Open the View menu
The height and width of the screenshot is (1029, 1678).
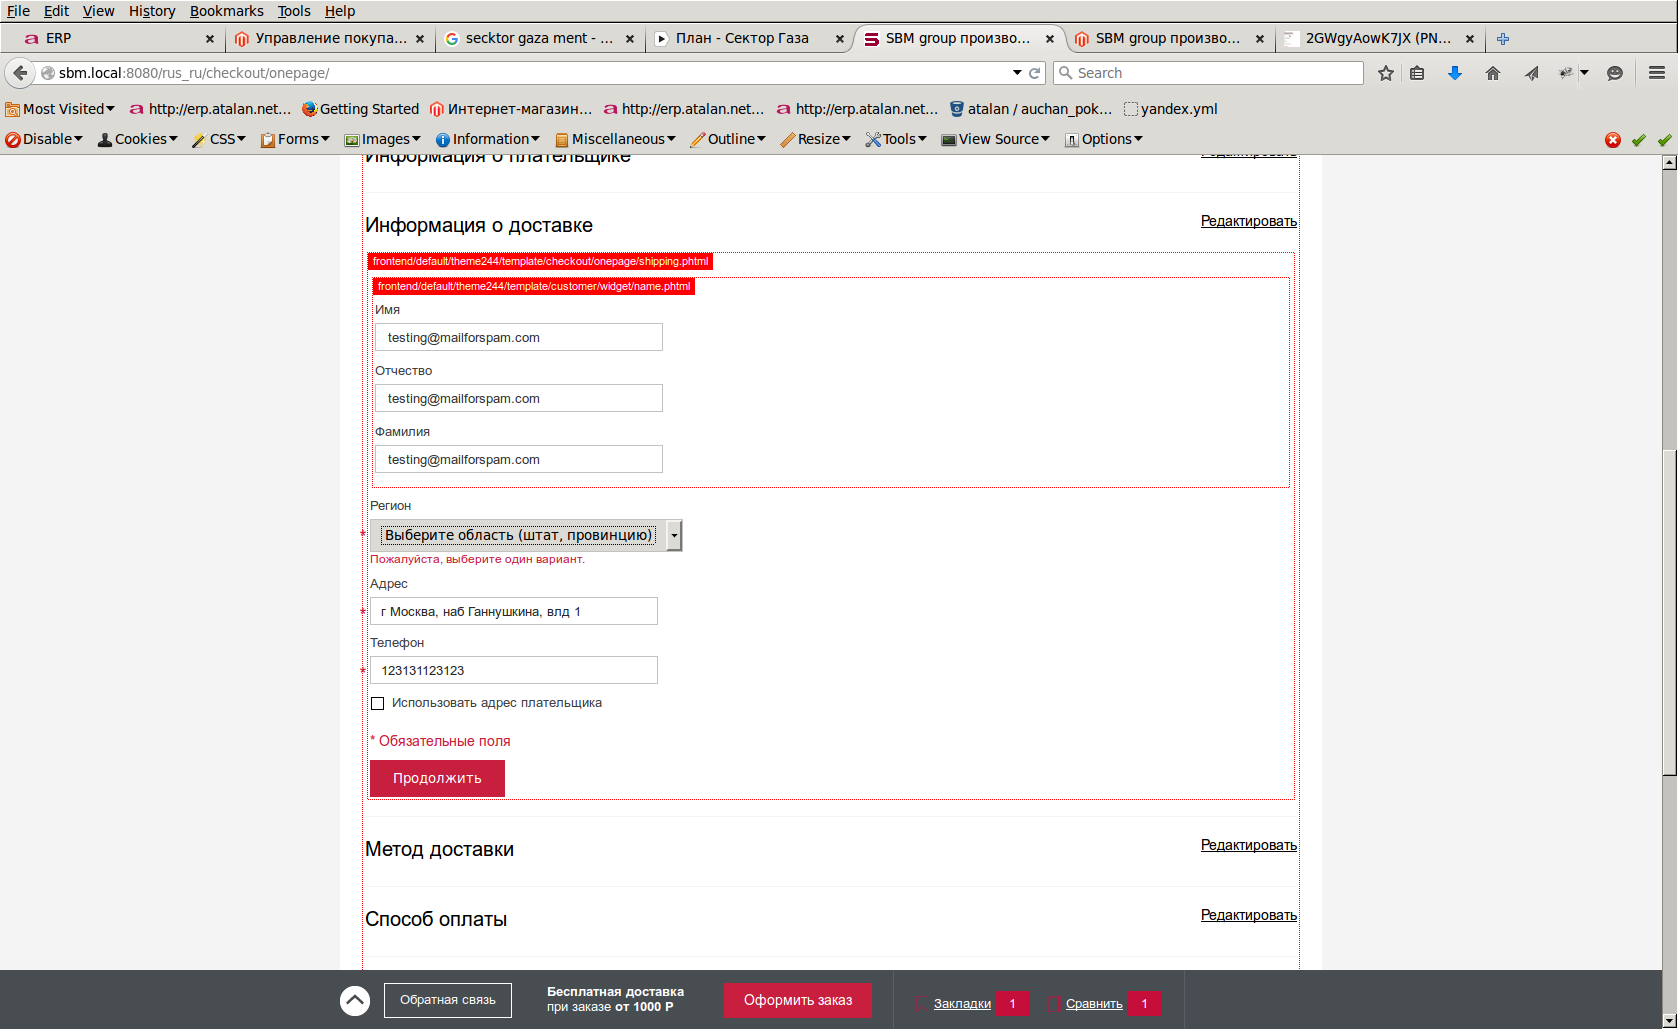coord(98,11)
